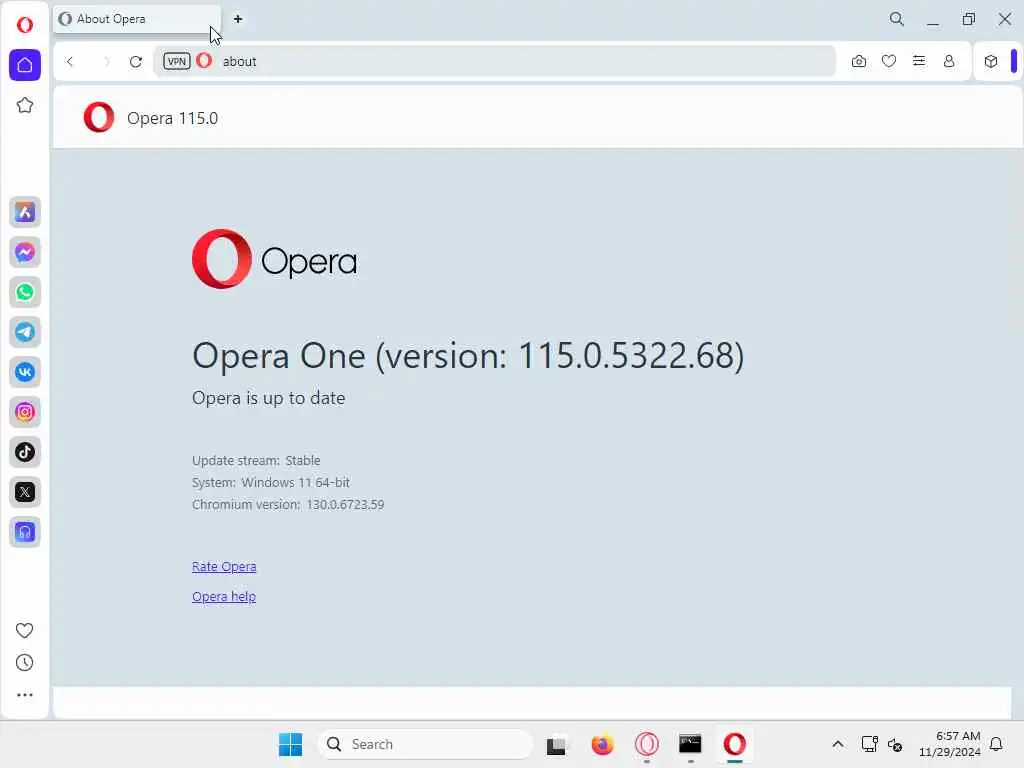Add page to bookmarks heart icon

point(889,61)
